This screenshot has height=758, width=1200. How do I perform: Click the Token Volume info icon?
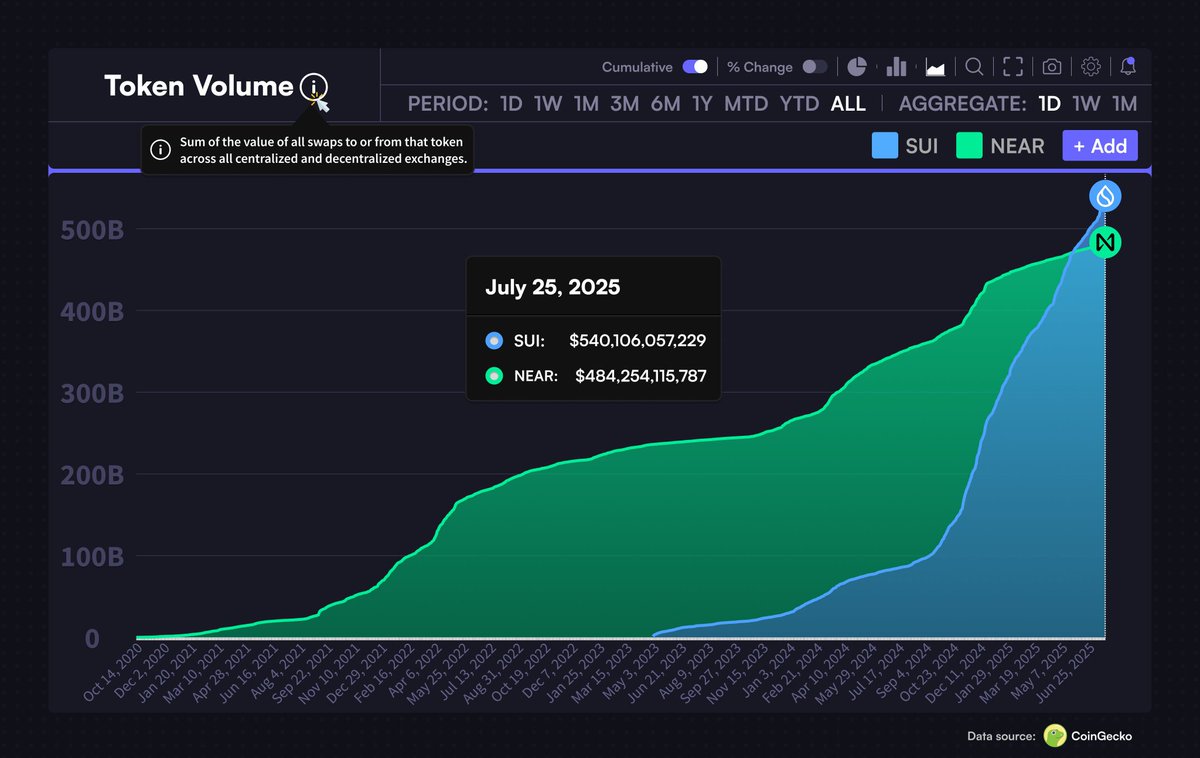[x=313, y=87]
